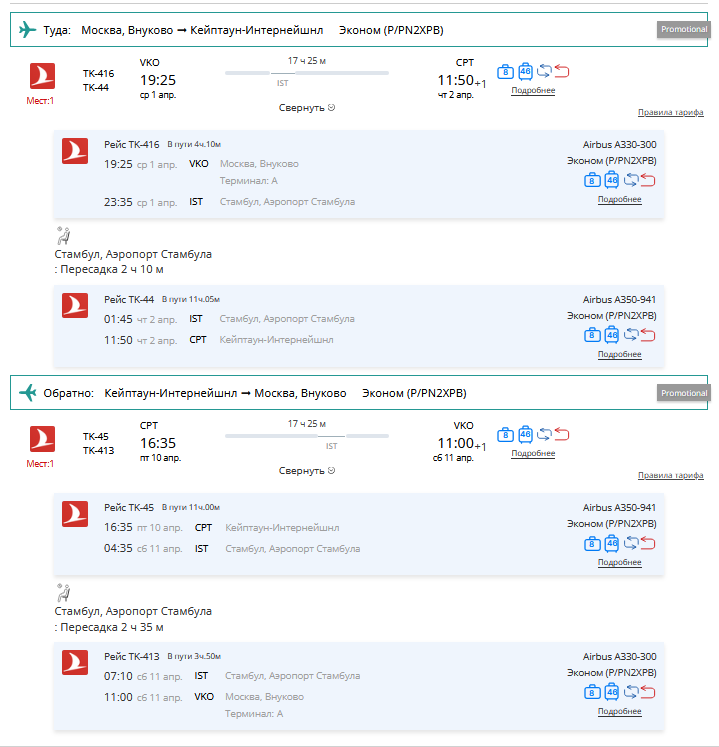The height and width of the screenshot is (747, 719).
Task: Collapse return flight details with Свернуть
Action: pyautogui.click(x=307, y=471)
